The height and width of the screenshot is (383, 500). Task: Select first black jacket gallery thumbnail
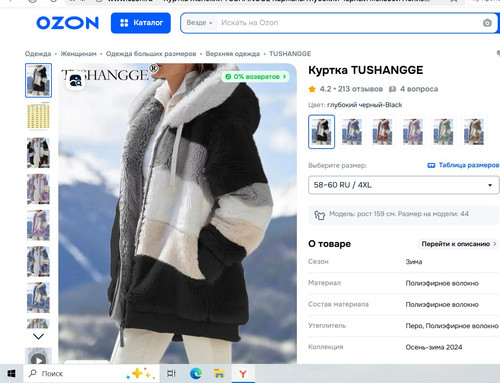pos(38,80)
